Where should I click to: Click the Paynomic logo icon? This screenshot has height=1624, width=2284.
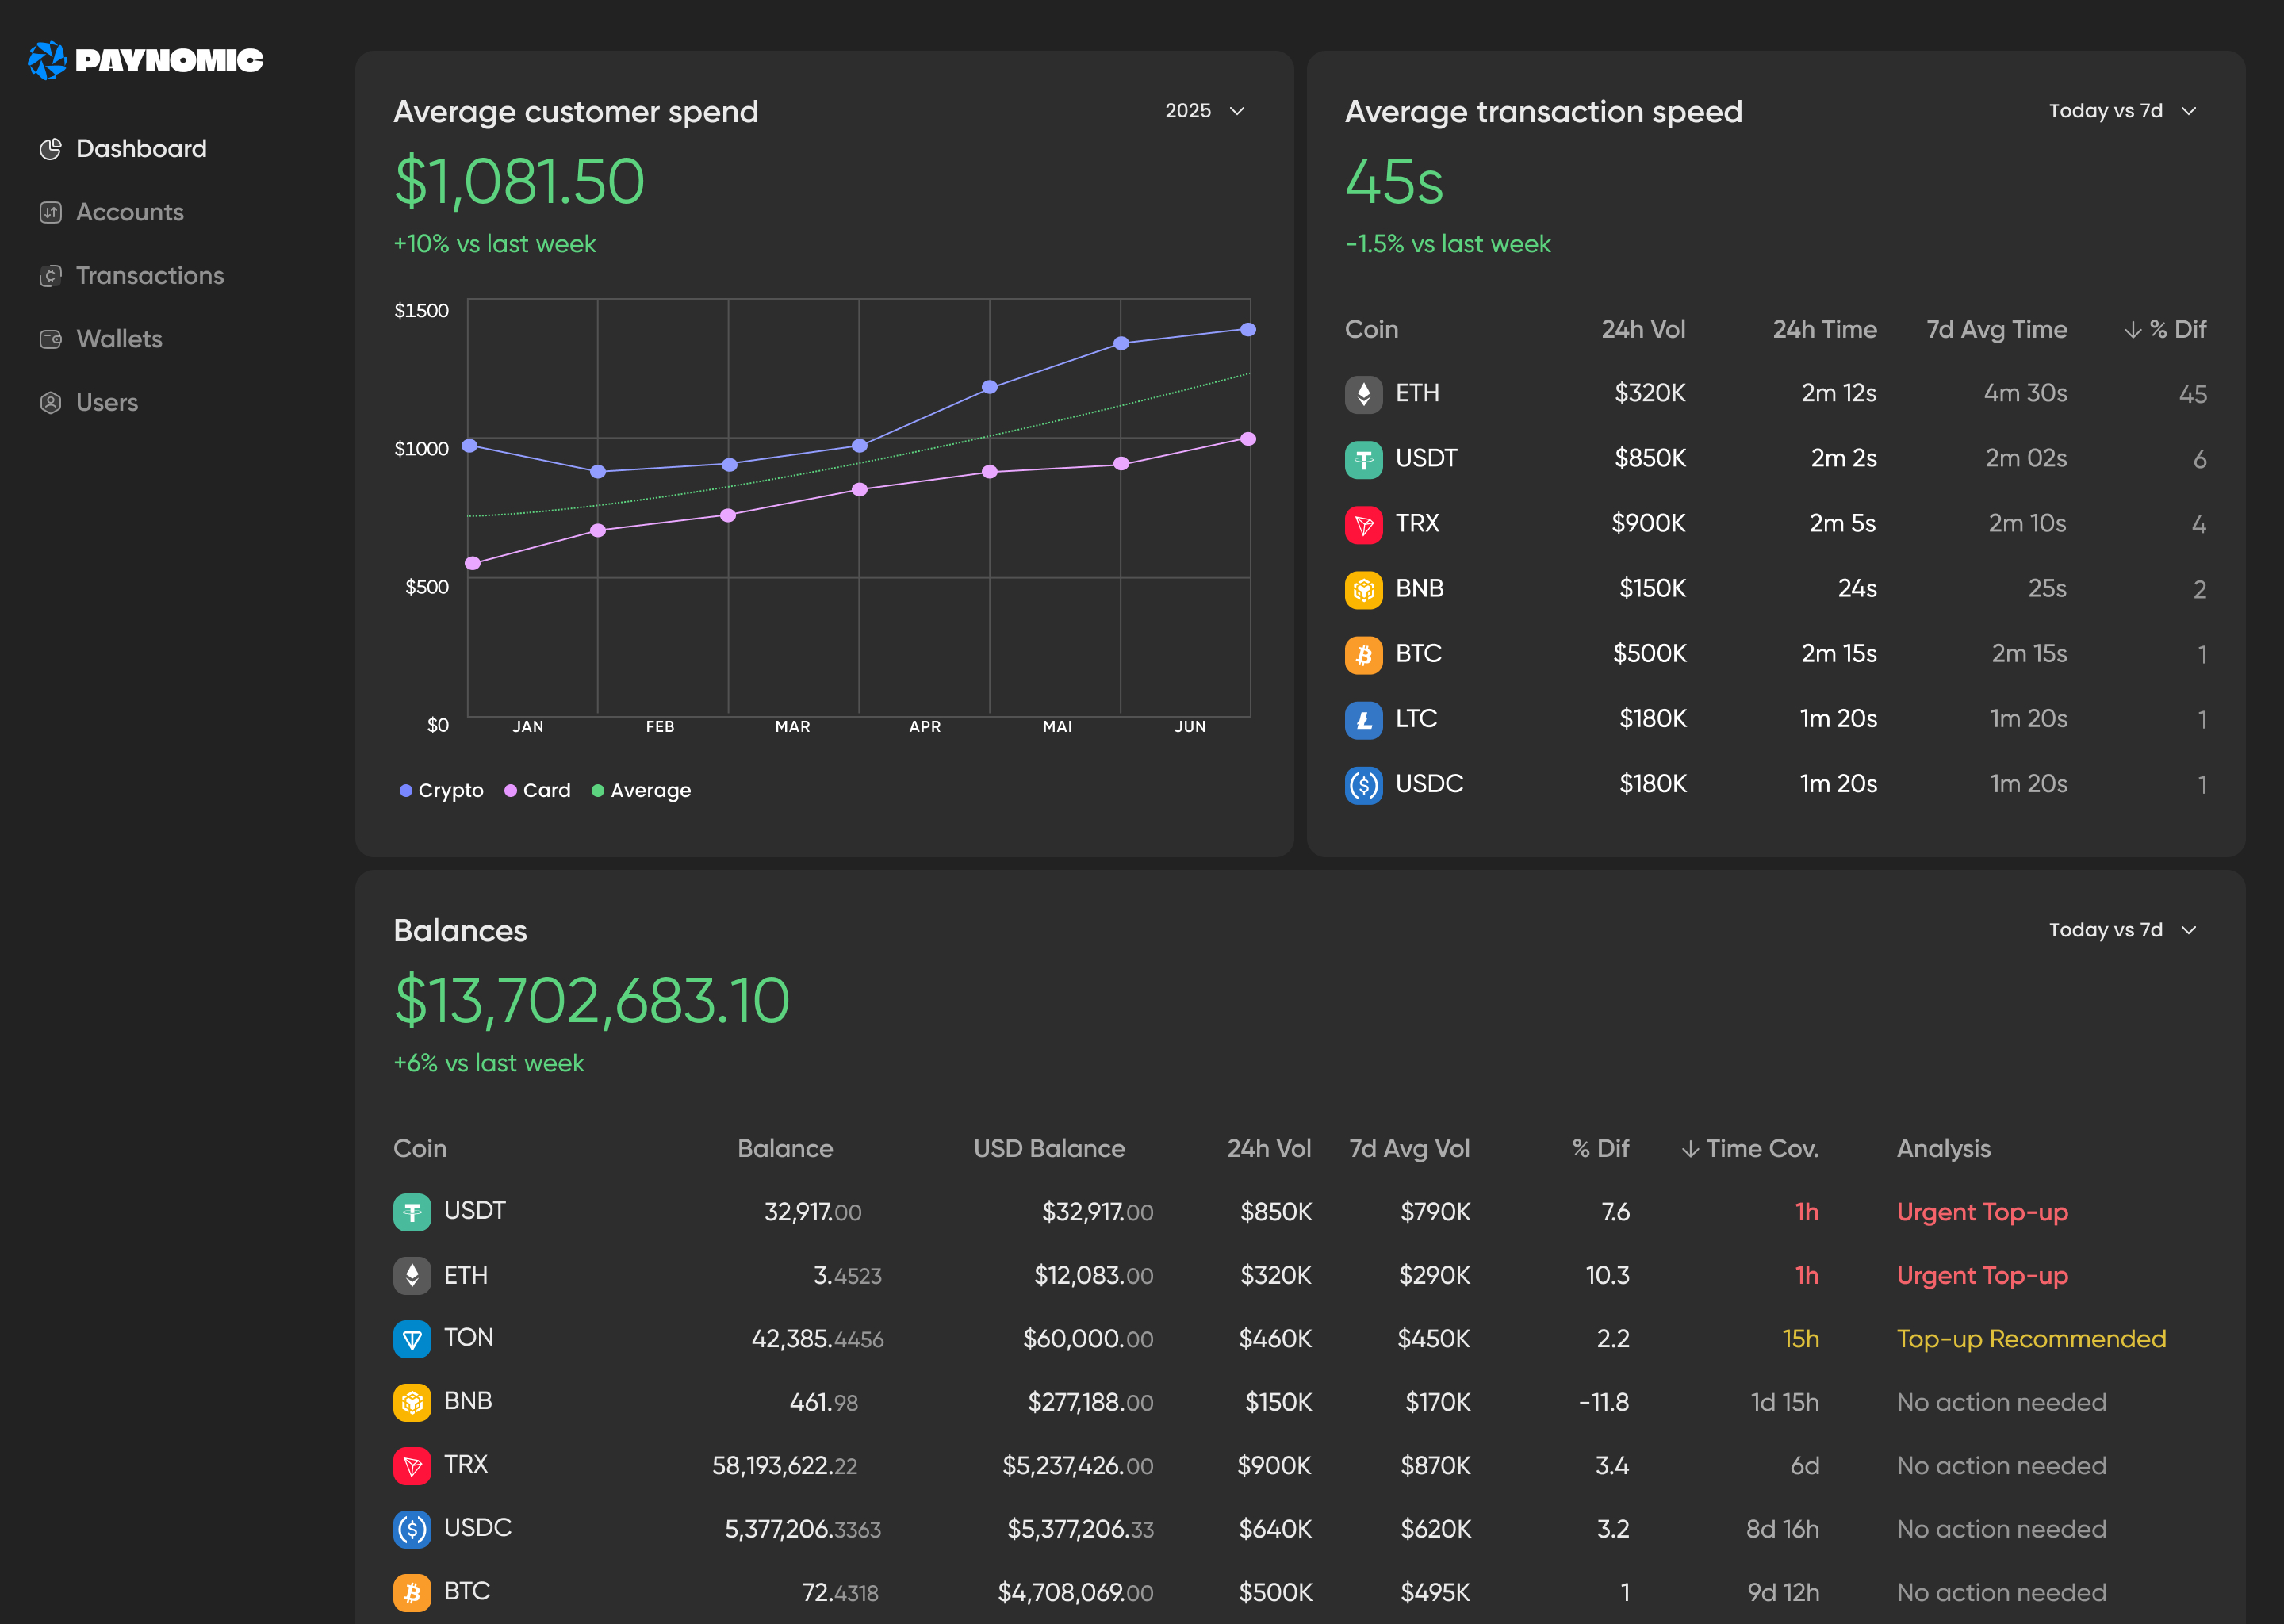click(47, 60)
